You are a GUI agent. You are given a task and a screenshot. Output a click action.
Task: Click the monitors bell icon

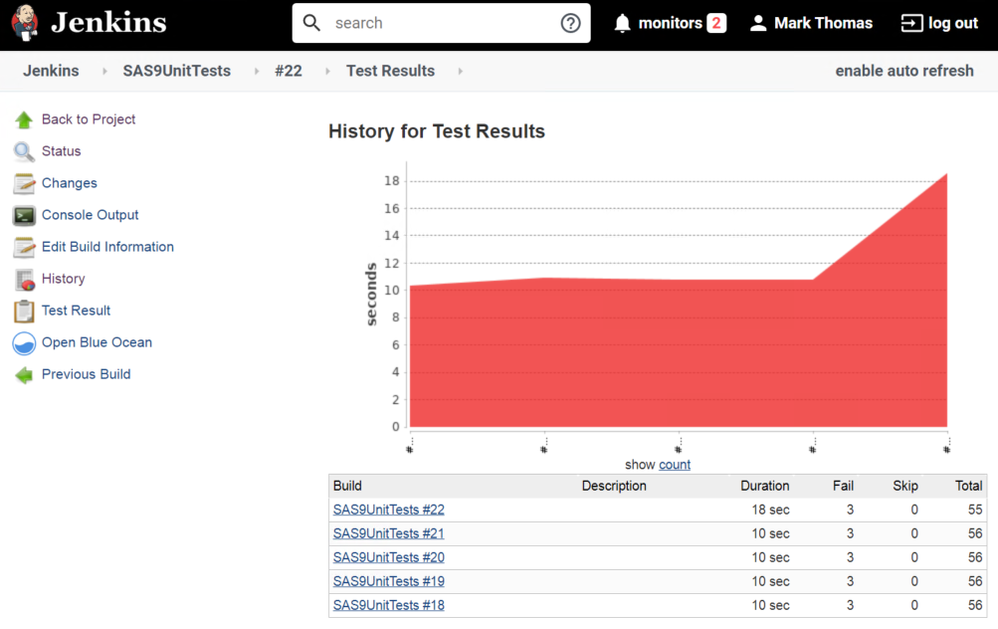click(x=622, y=24)
